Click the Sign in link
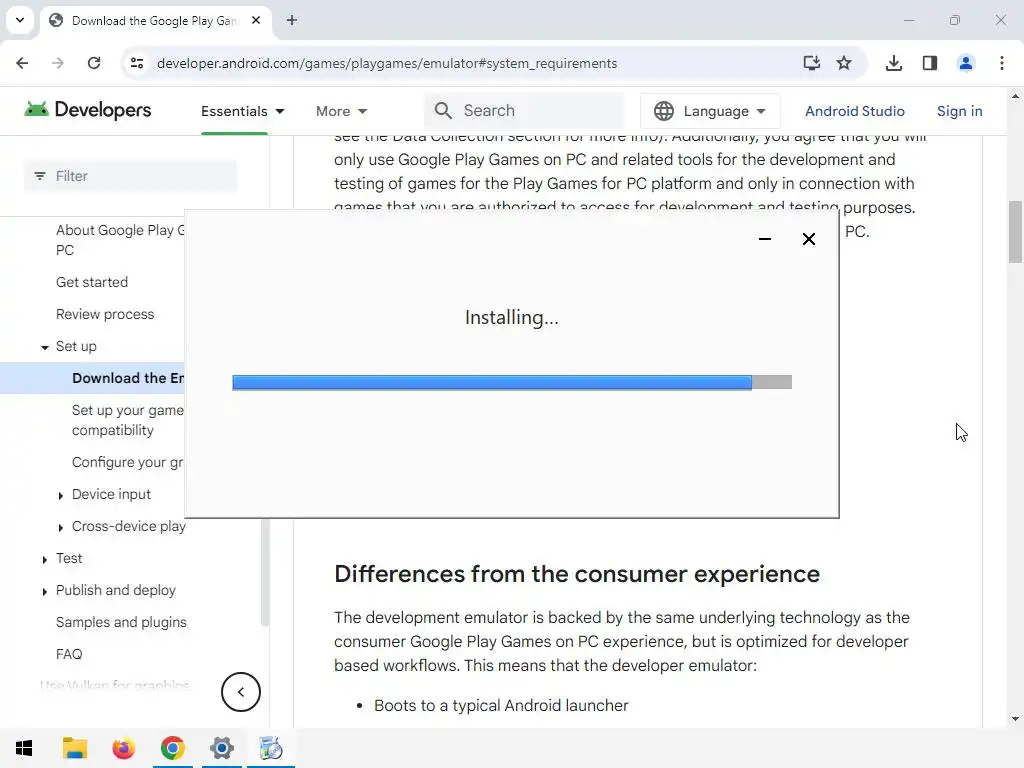Screen dimensions: 1024x768 click(959, 111)
